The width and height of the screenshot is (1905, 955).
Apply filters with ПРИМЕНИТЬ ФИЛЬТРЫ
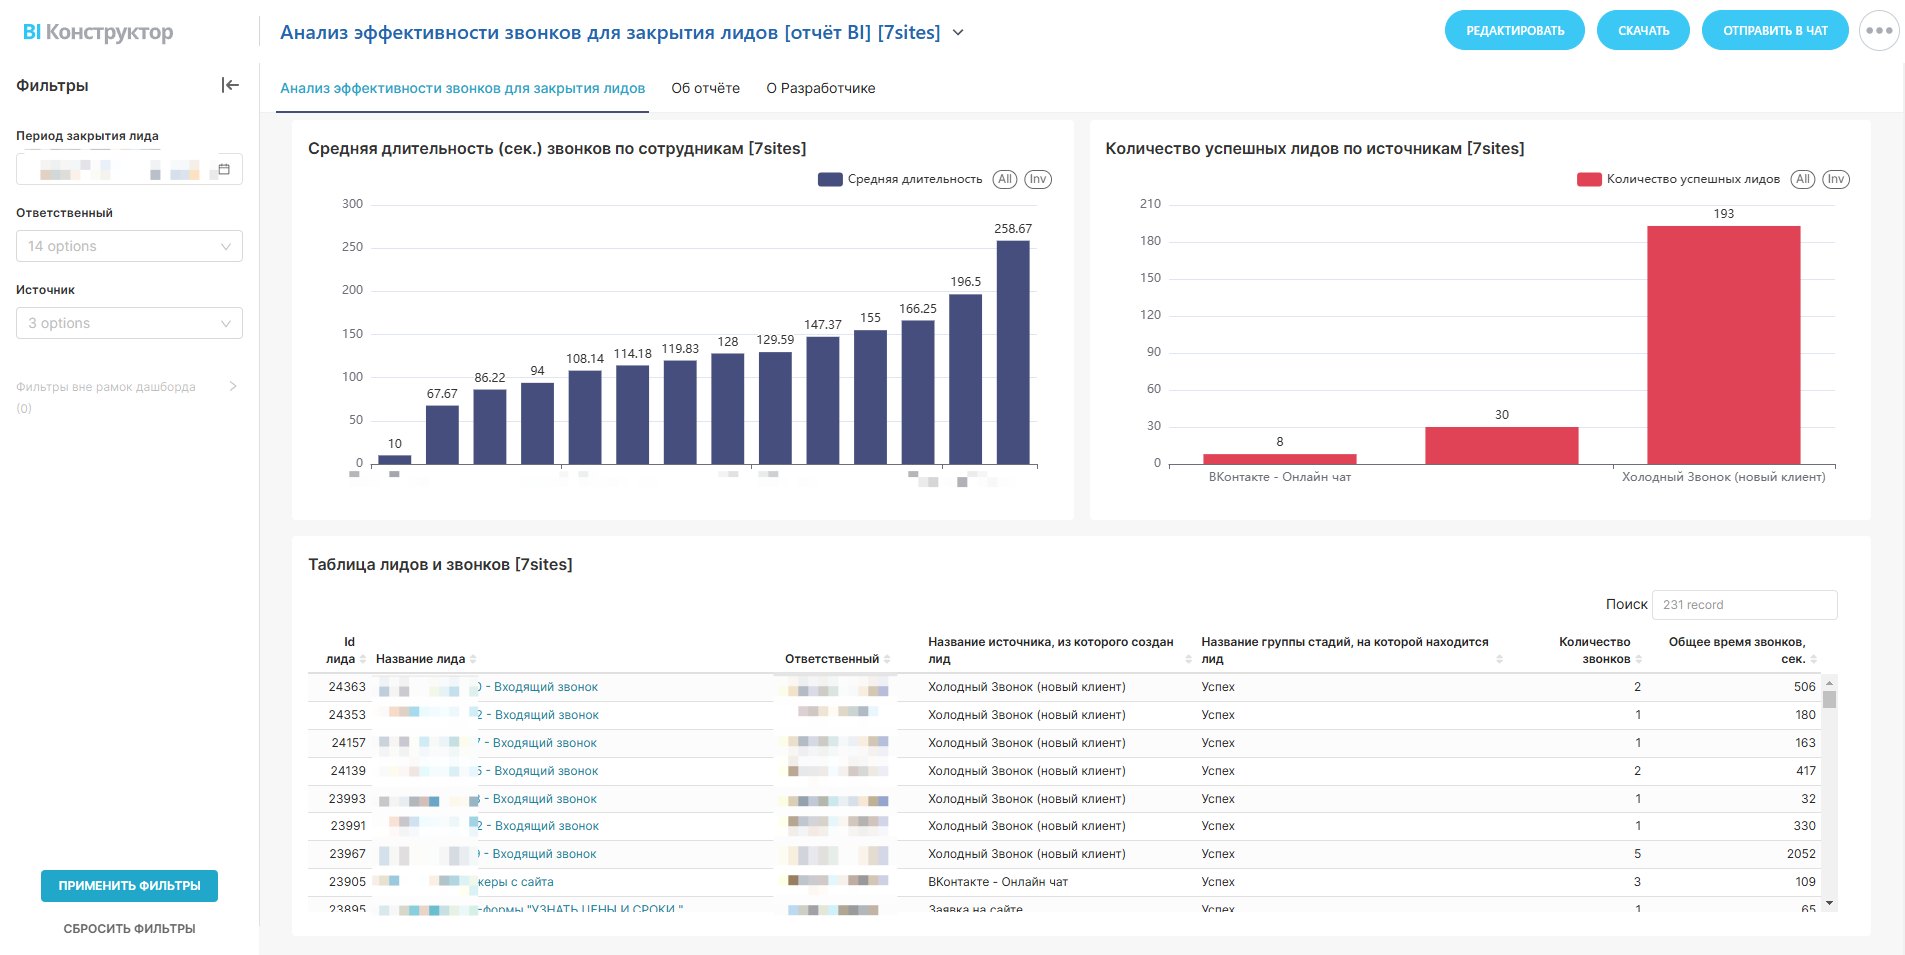(129, 886)
